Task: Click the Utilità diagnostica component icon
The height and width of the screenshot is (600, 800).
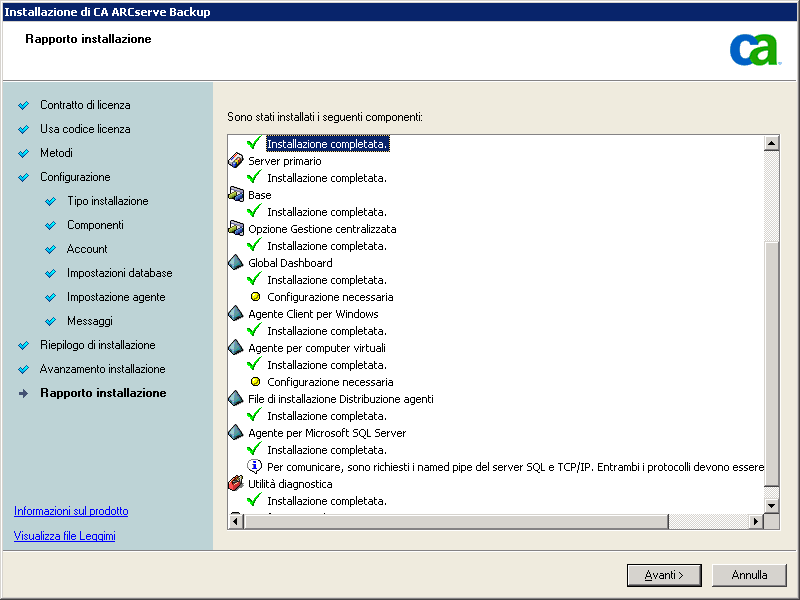Action: (237, 483)
